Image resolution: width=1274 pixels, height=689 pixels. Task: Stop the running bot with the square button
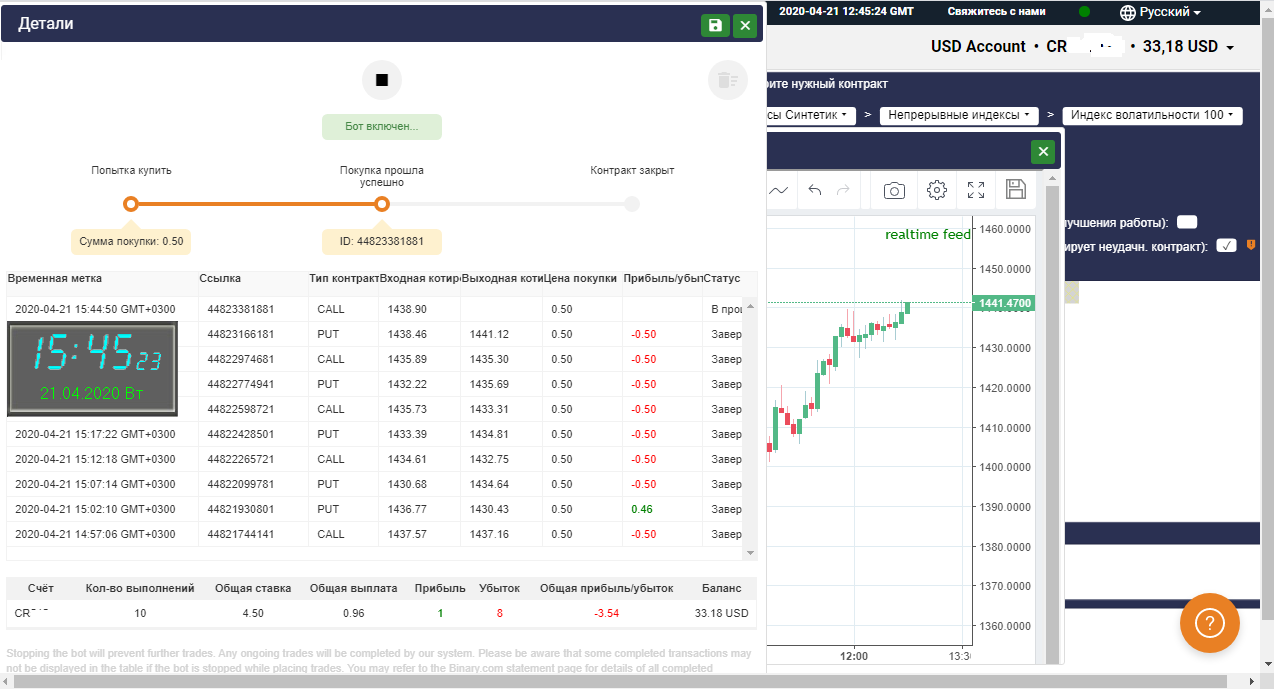(x=381, y=80)
